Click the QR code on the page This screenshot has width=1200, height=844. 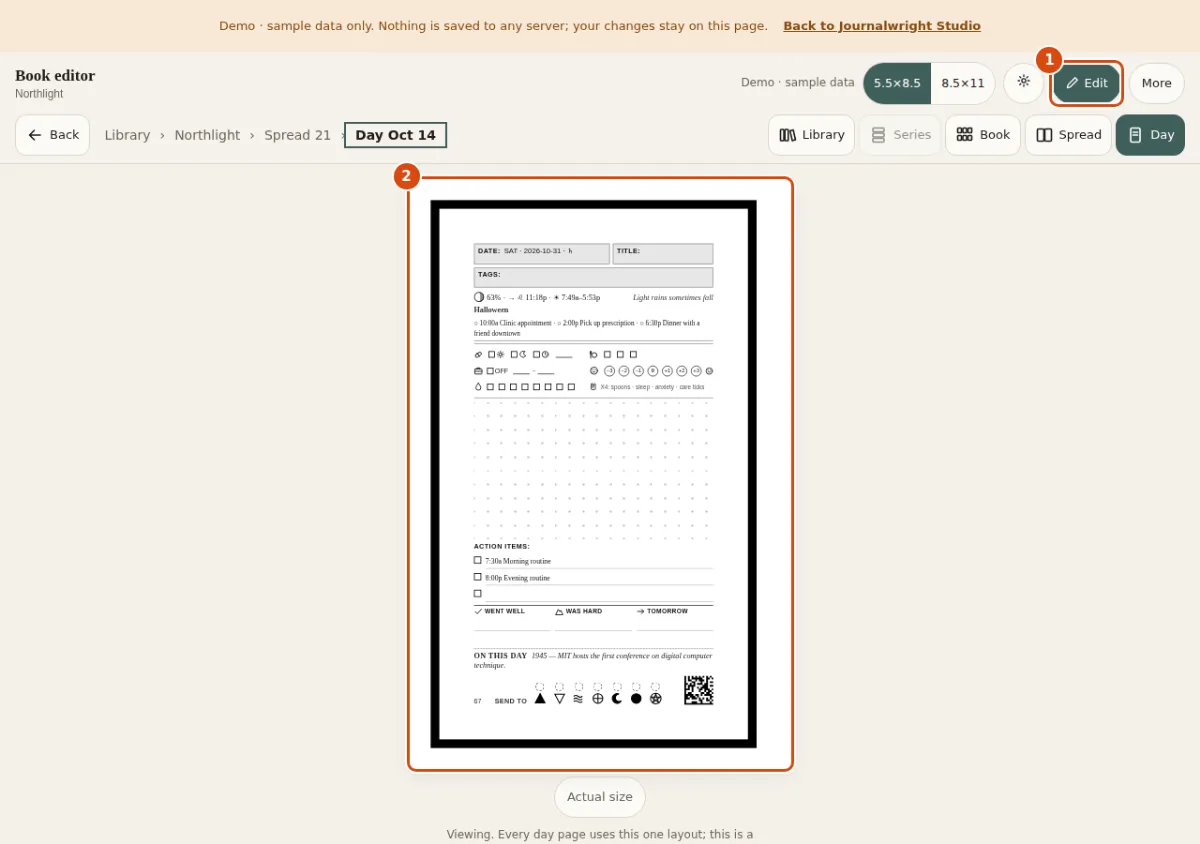tap(699, 690)
